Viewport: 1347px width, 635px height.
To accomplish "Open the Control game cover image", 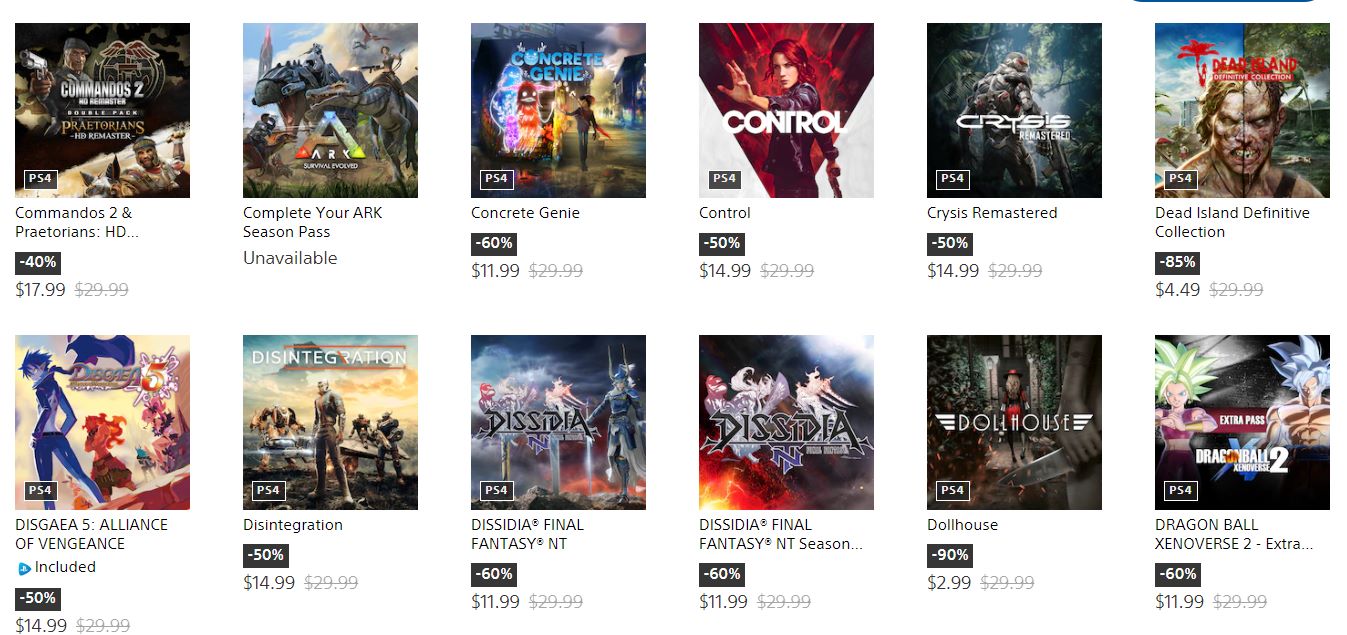I will [786, 110].
